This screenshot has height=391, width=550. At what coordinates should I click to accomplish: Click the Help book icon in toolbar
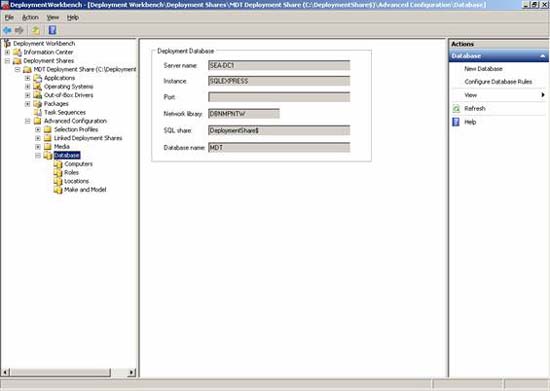click(x=52, y=31)
